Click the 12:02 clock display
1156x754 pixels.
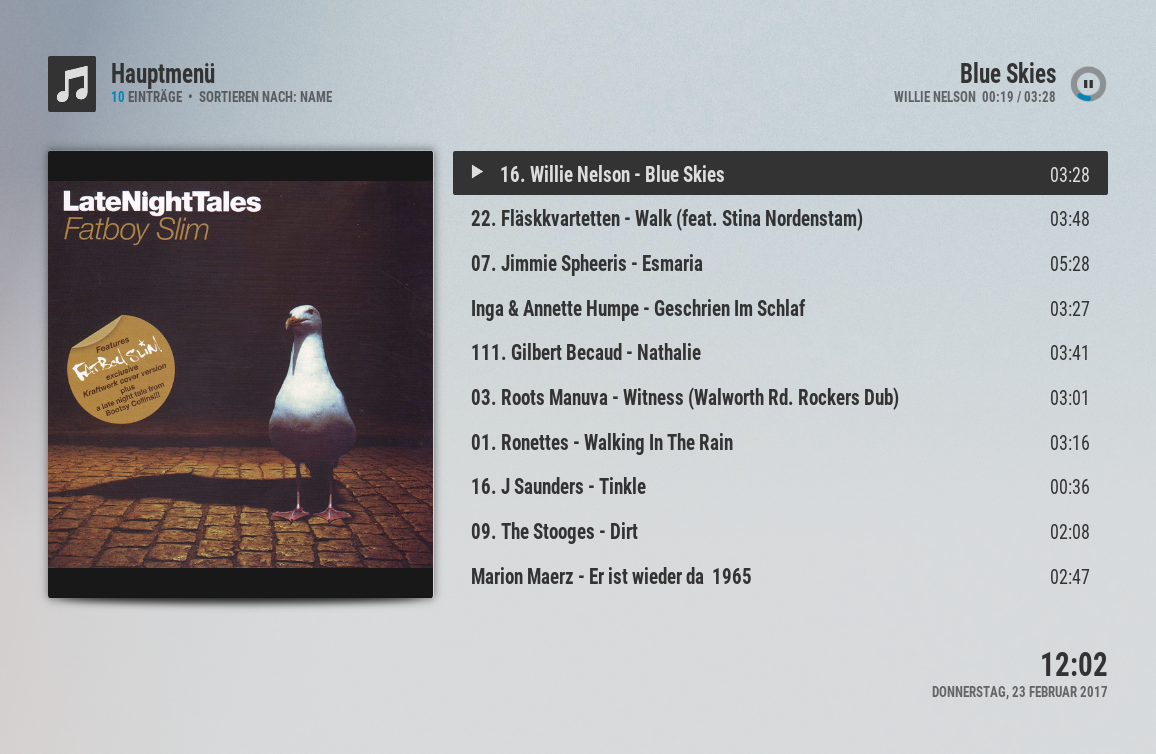tap(1073, 665)
